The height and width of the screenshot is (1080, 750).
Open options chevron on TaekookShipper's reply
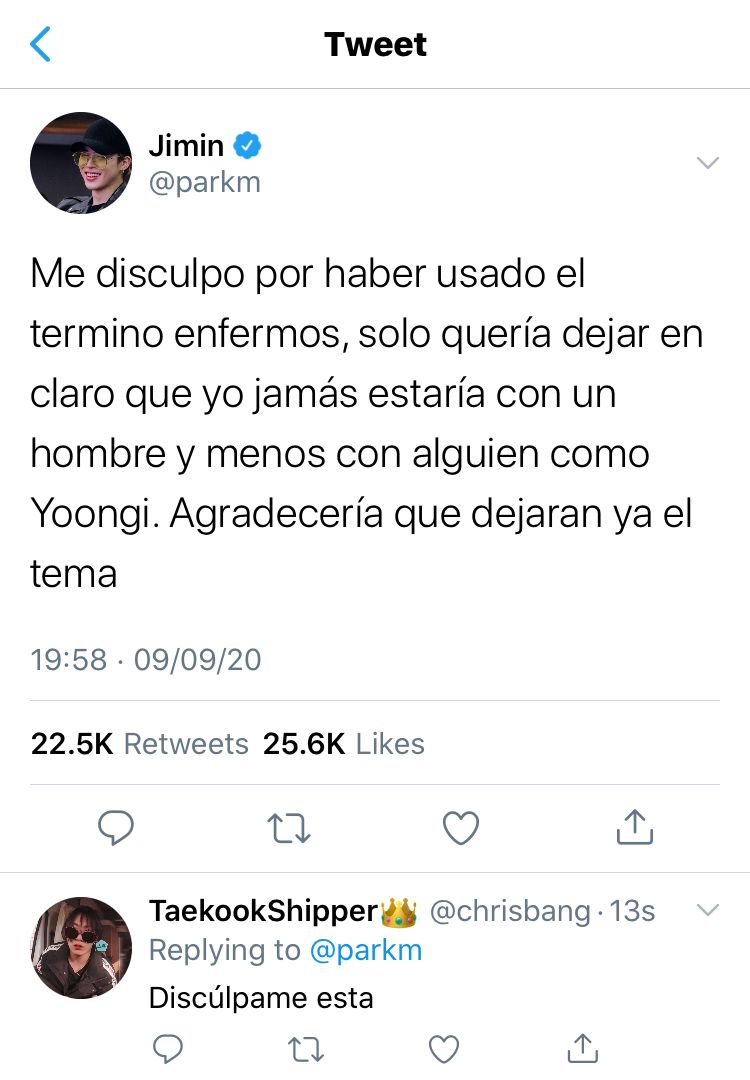(x=707, y=909)
